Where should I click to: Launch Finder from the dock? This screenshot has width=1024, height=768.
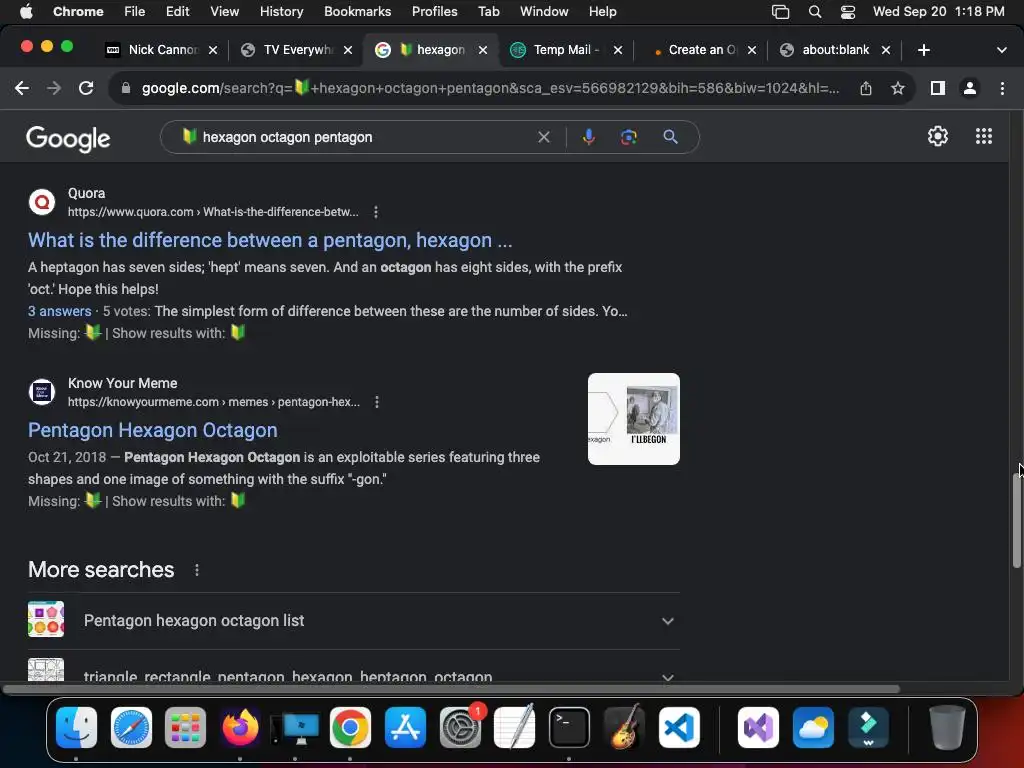(76, 728)
